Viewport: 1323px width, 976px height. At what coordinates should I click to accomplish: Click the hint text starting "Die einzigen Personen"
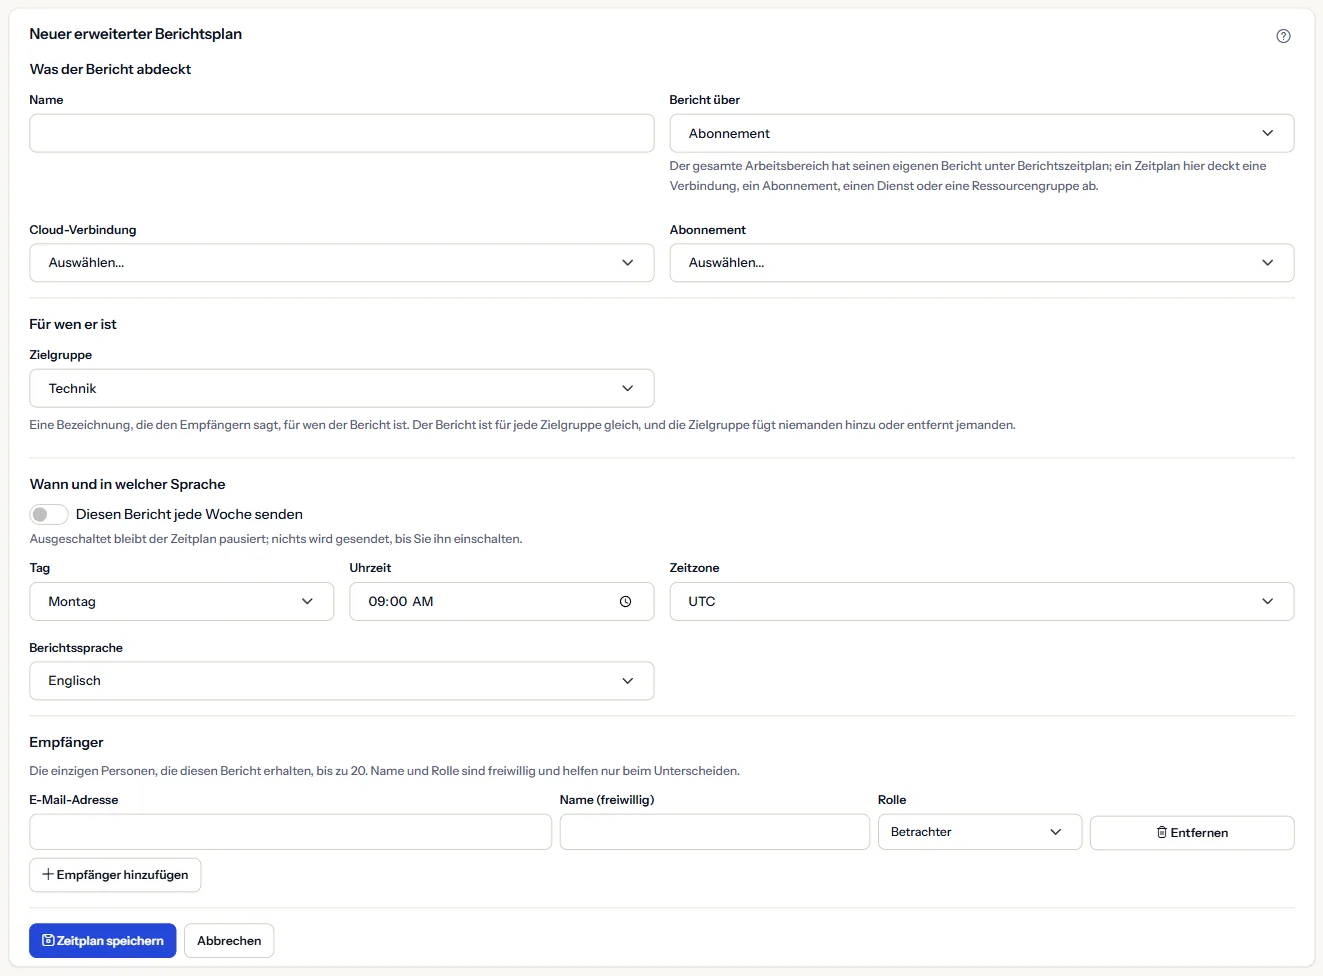pyautogui.click(x=385, y=771)
